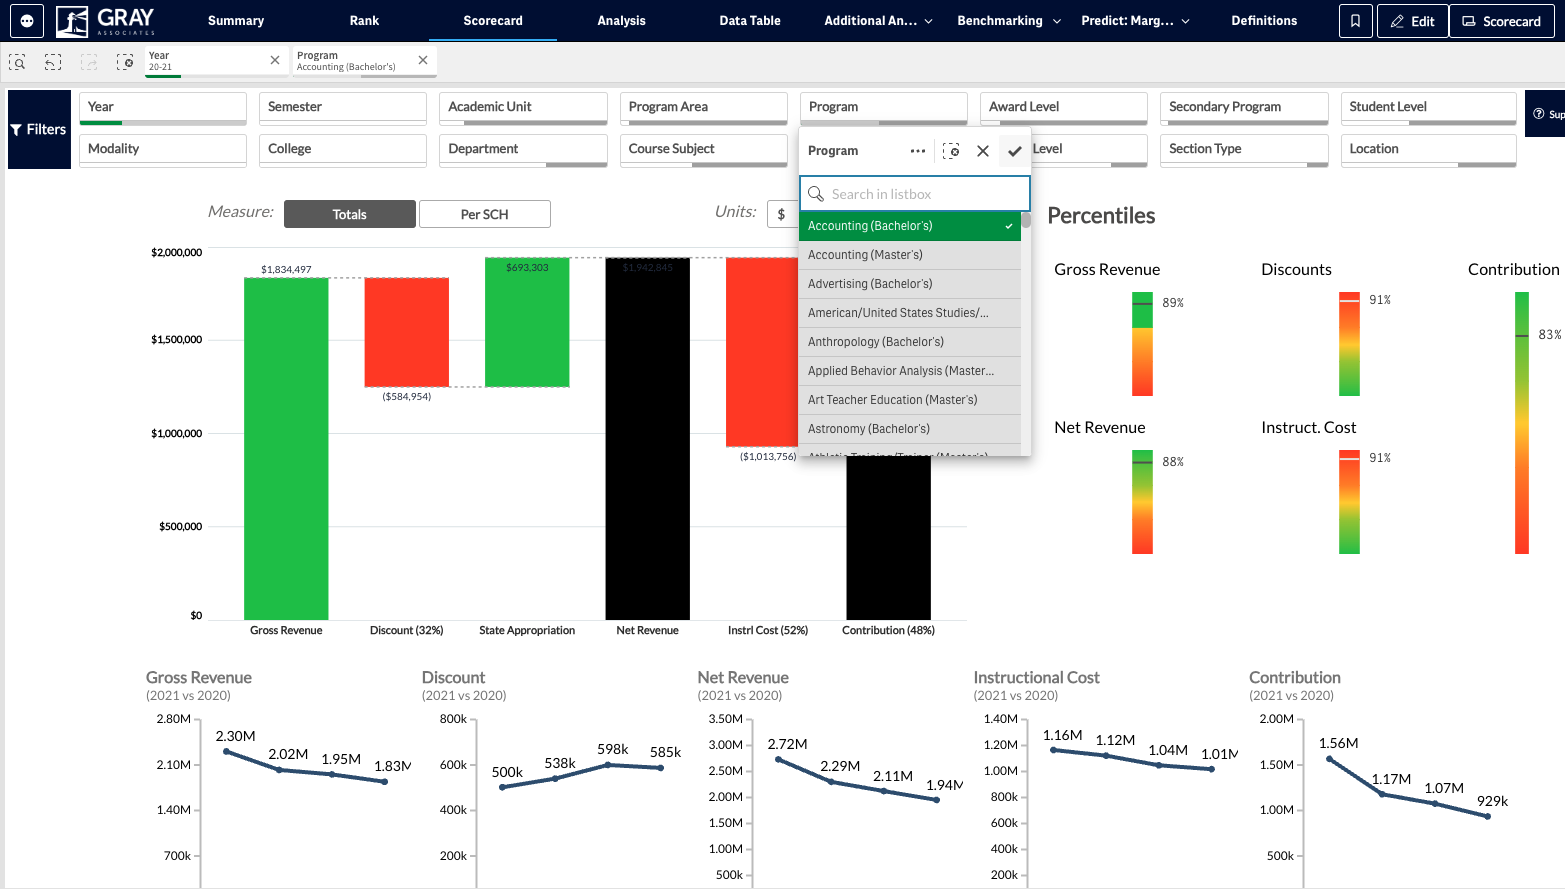The image size is (1565, 889).
Task: Click the Gray Associates logo
Action: 106,21
